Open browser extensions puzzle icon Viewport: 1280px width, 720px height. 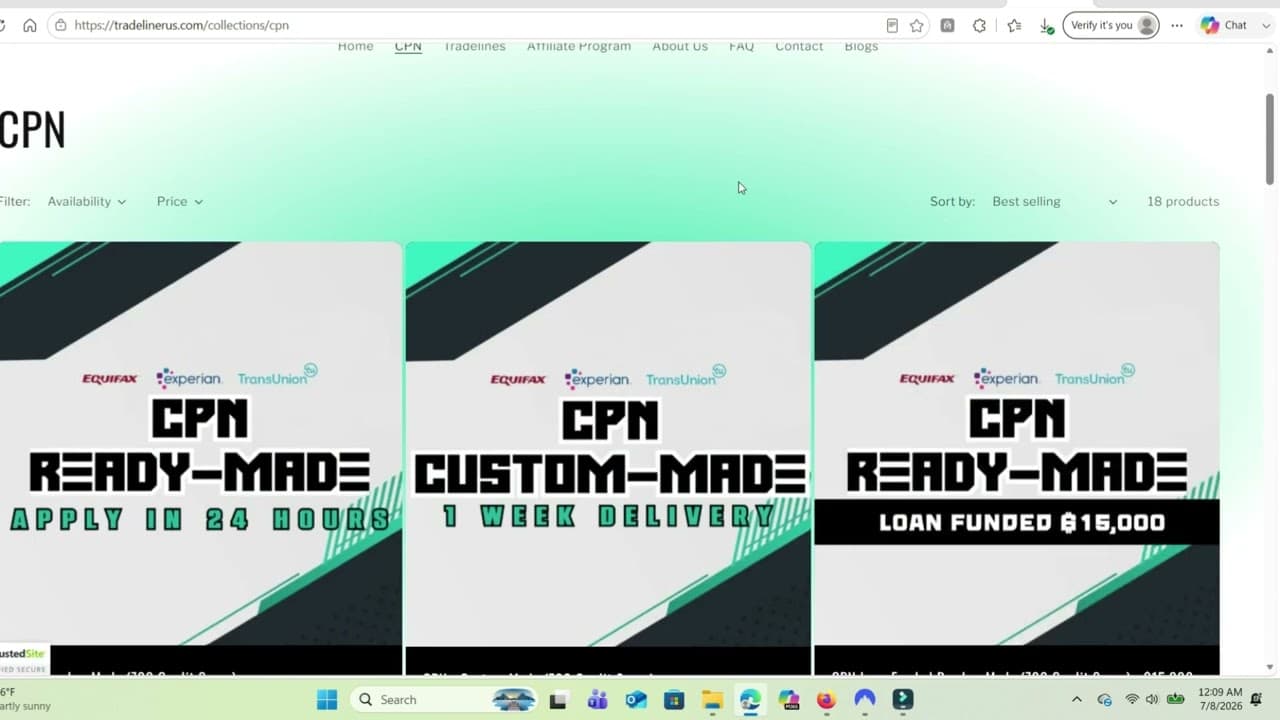coord(979,25)
